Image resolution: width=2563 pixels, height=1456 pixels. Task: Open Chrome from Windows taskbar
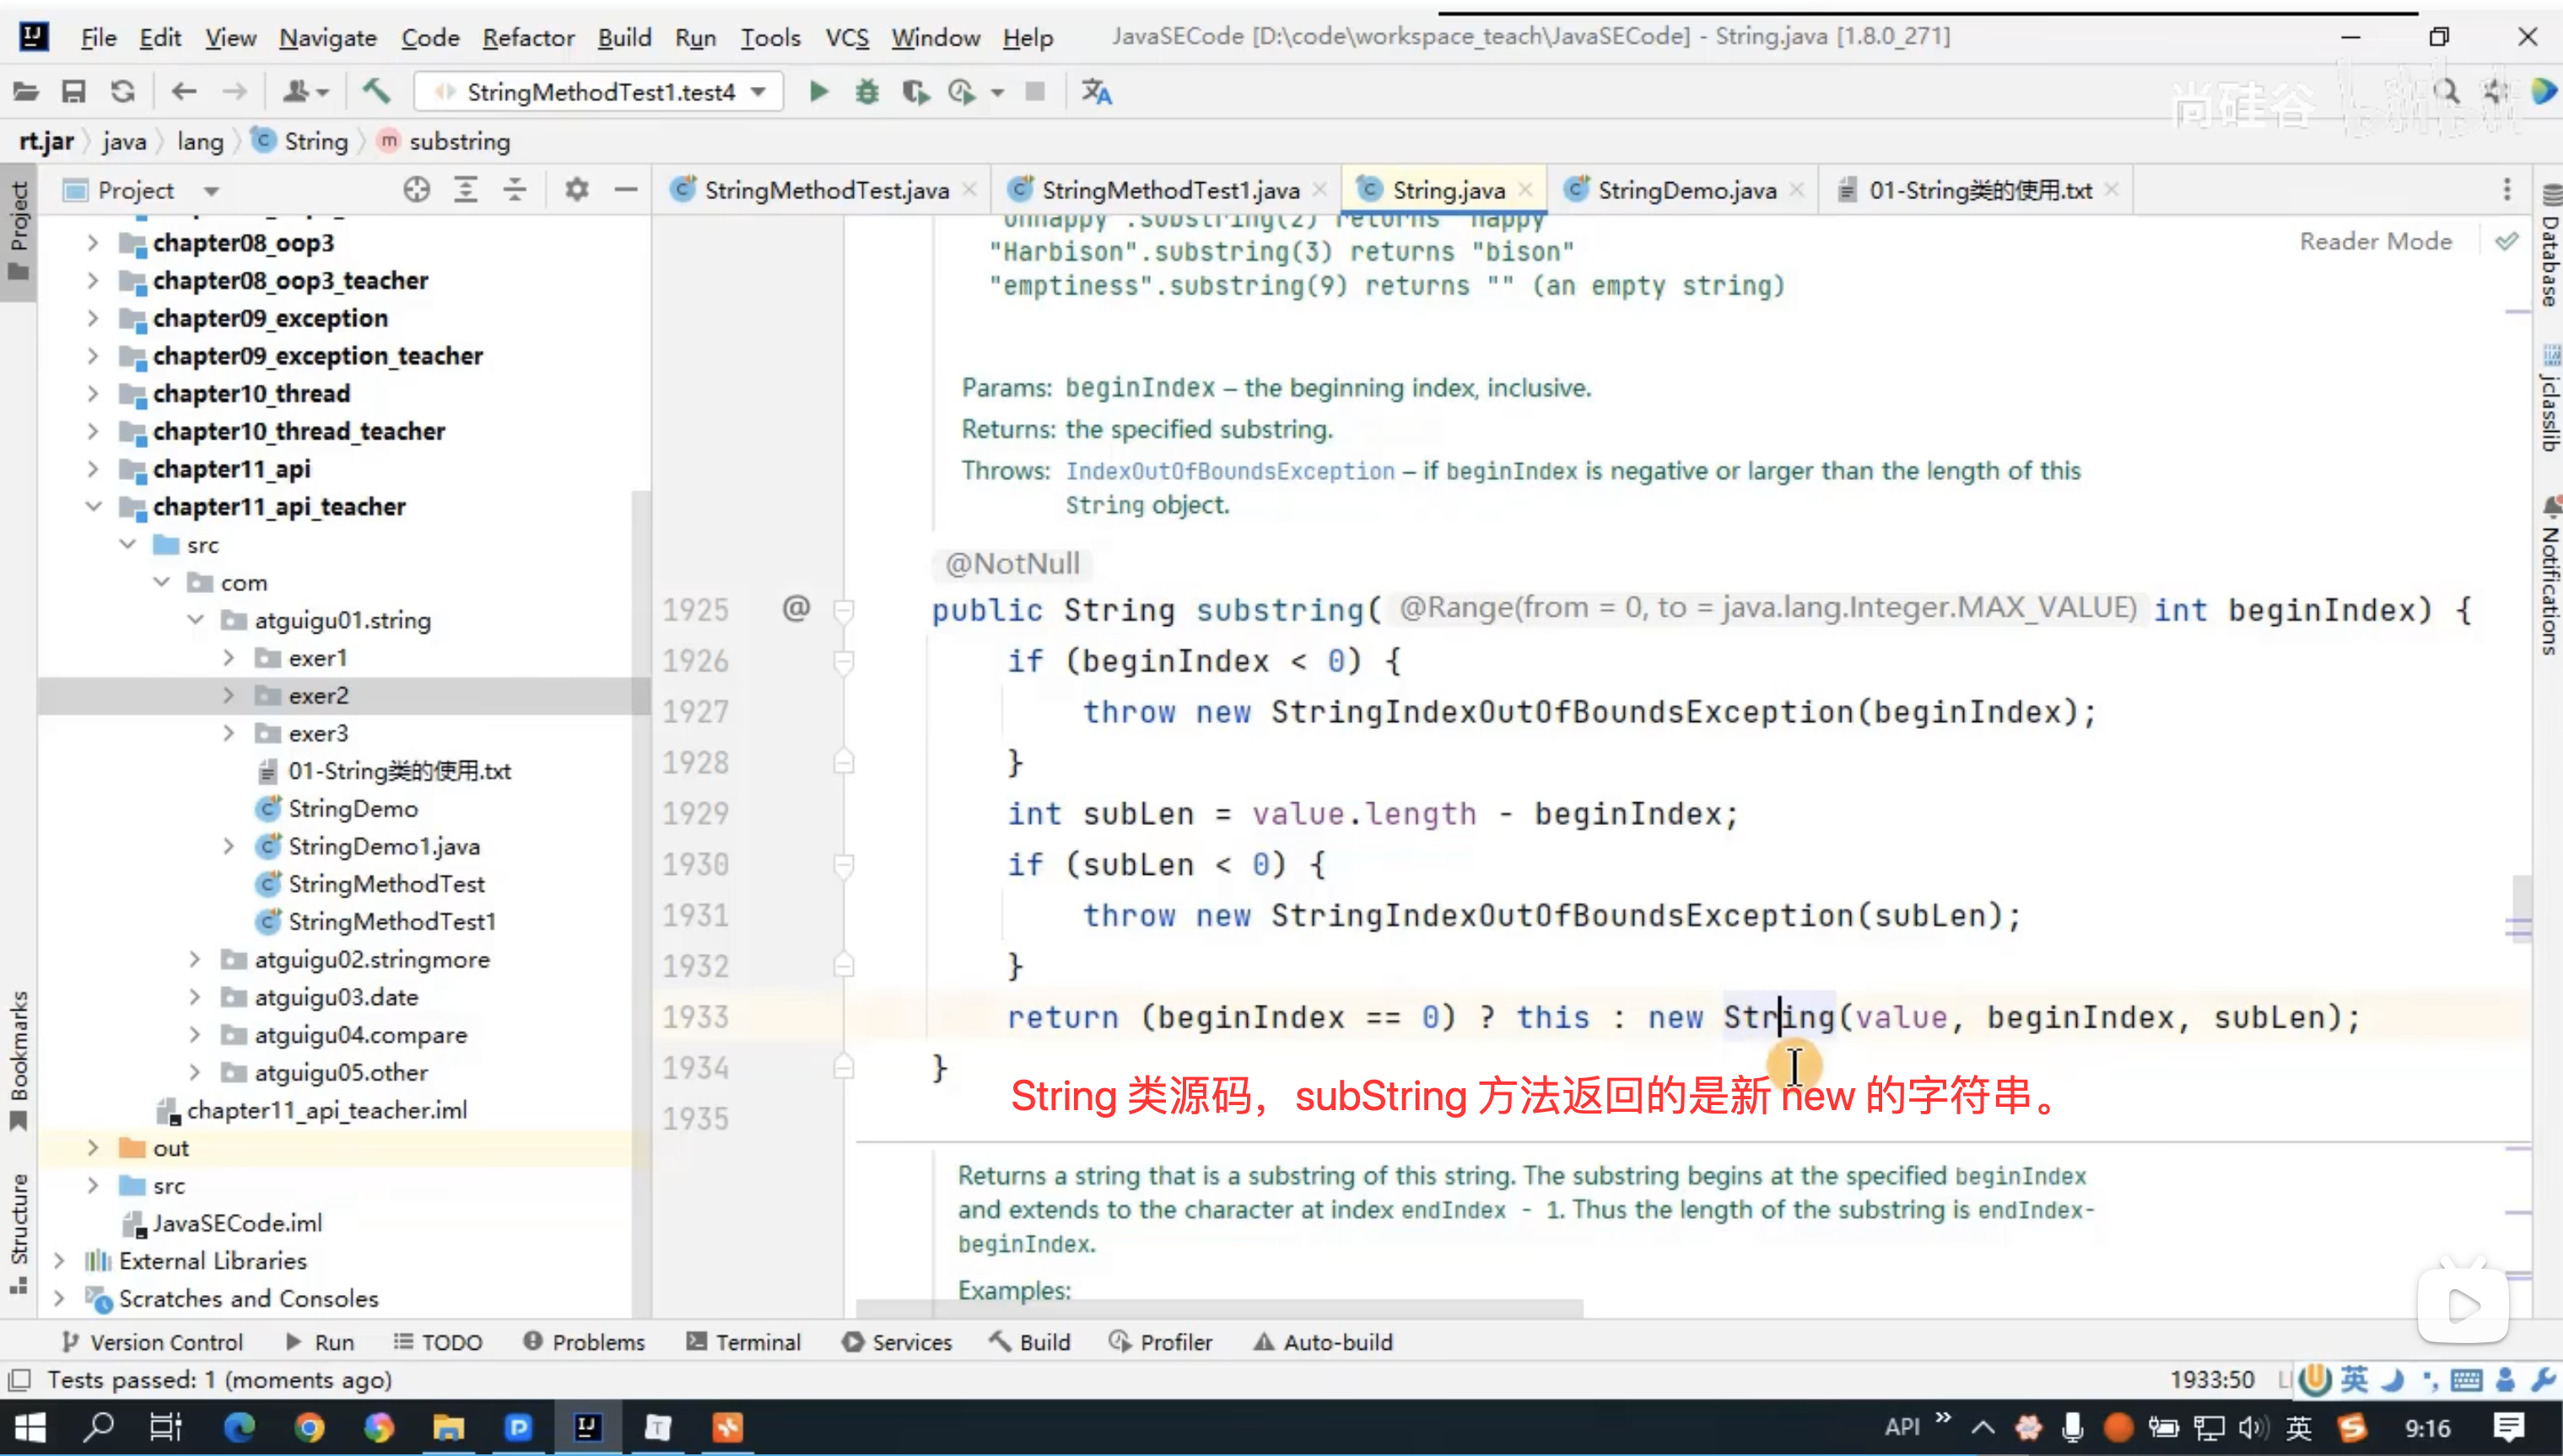[x=309, y=1427]
